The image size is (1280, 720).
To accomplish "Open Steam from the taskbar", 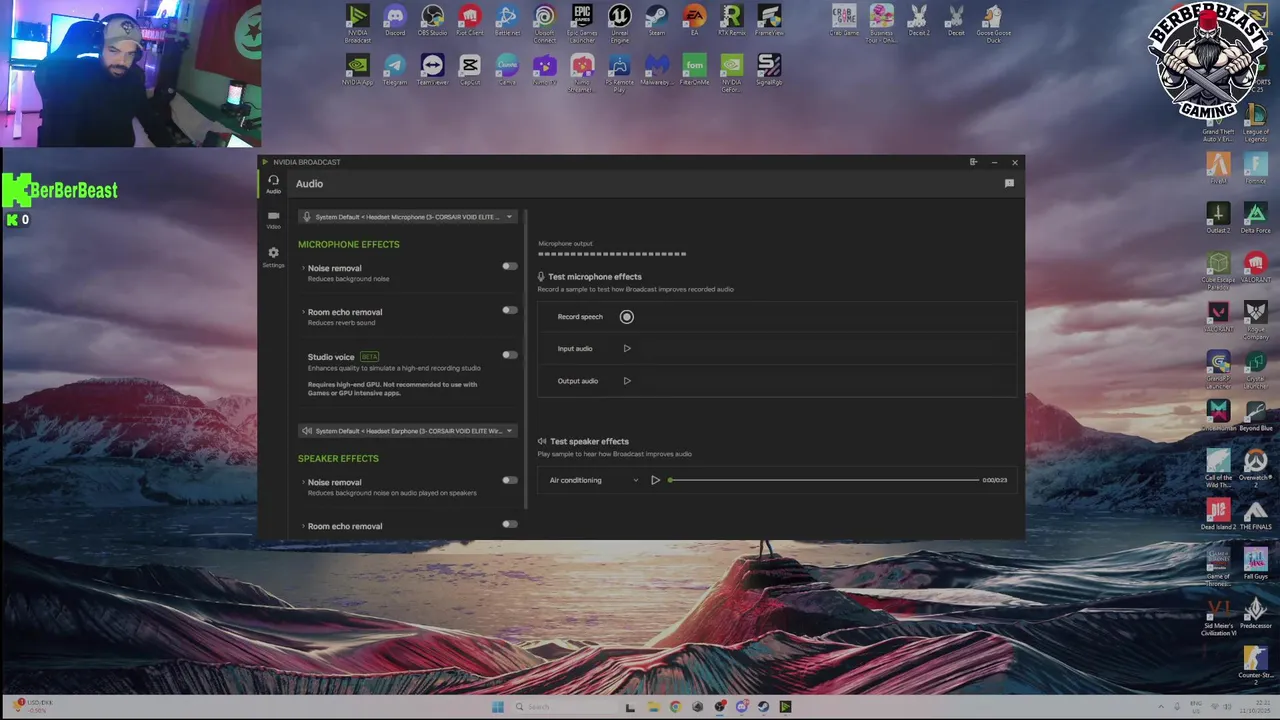I will coord(763,707).
